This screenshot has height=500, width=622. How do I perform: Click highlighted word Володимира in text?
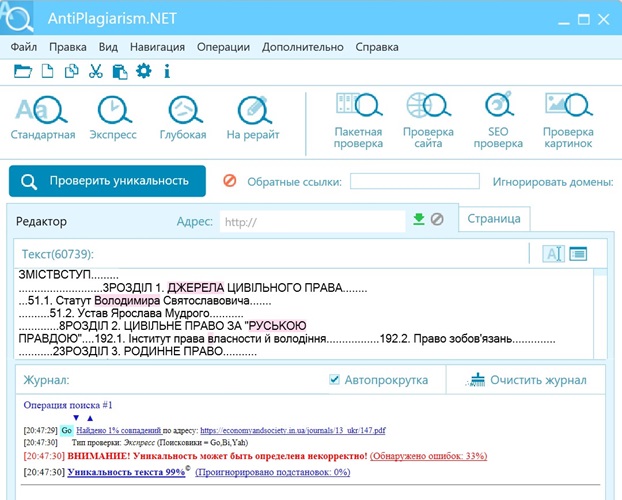[x=127, y=300]
